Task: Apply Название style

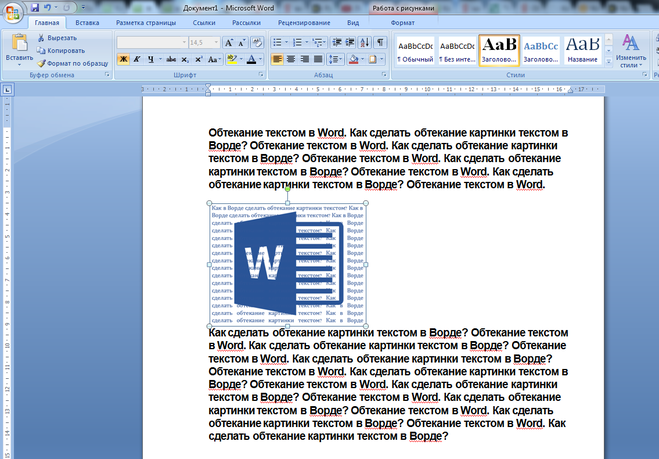Action: pyautogui.click(x=583, y=50)
